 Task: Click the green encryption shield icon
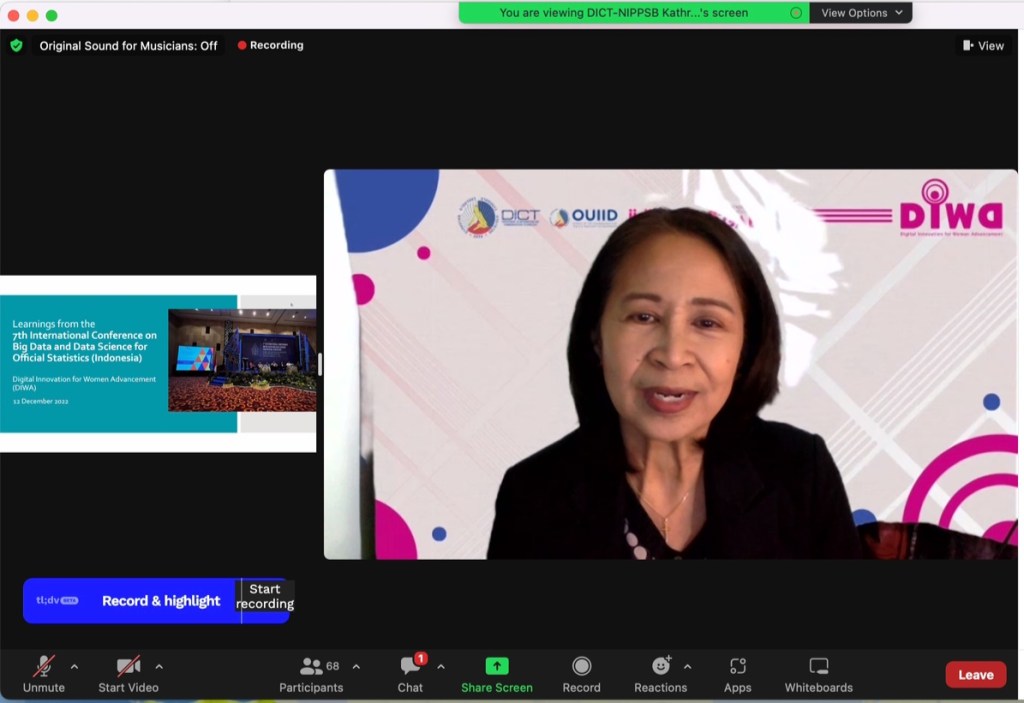pyautogui.click(x=16, y=45)
